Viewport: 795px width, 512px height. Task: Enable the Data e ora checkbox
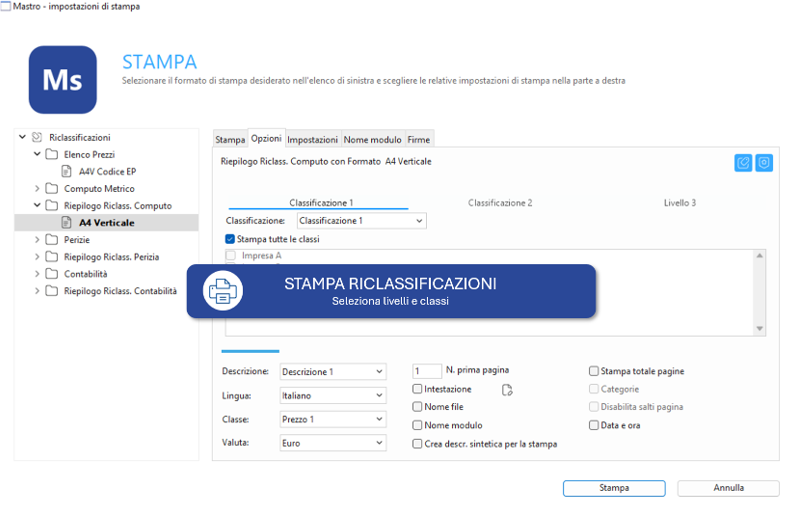click(x=594, y=425)
